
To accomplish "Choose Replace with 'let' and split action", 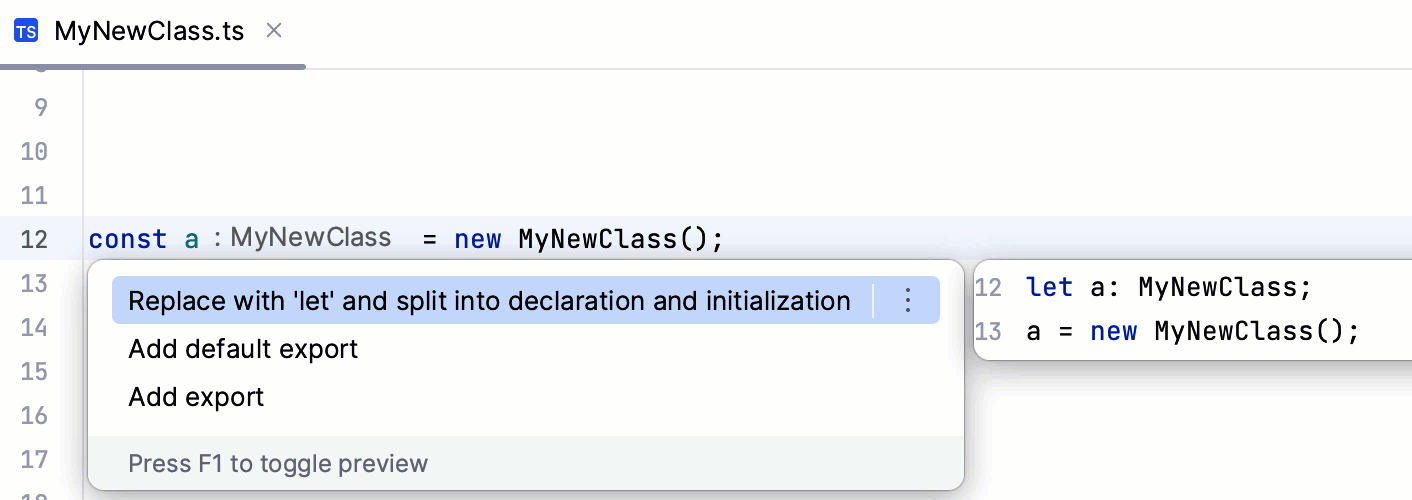I will pos(489,300).
